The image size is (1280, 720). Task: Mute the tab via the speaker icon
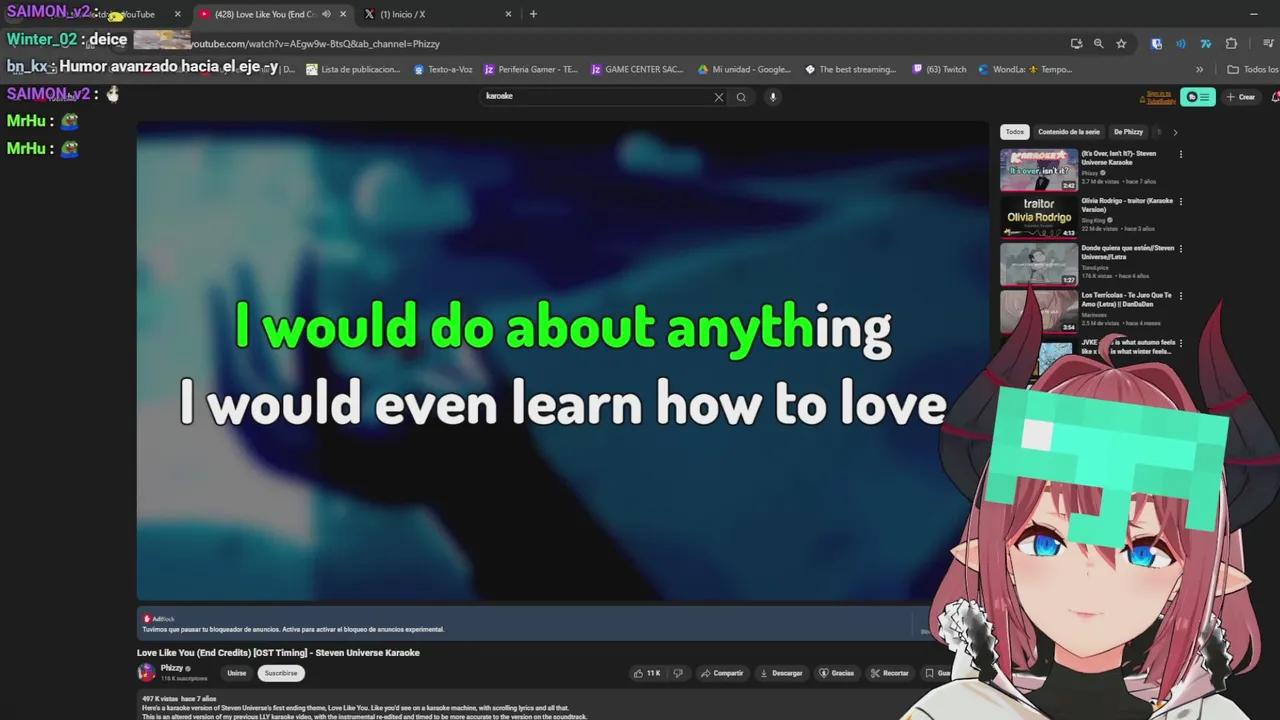(x=326, y=14)
